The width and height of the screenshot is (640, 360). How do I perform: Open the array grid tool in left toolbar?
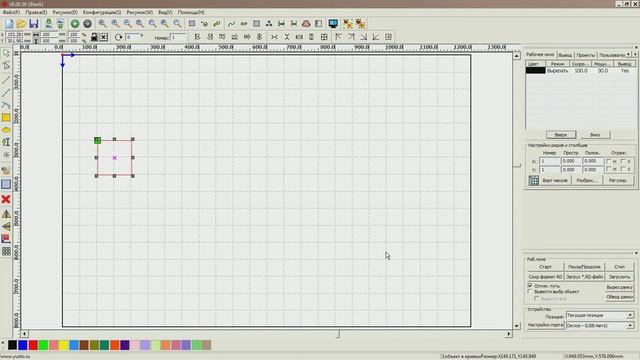pos(6,251)
